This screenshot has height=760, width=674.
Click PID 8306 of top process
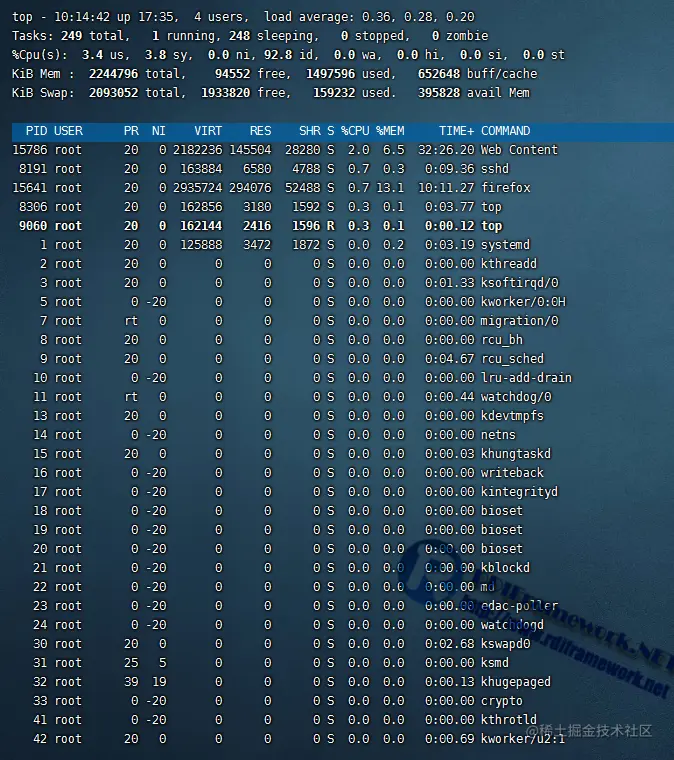pyautogui.click(x=33, y=207)
